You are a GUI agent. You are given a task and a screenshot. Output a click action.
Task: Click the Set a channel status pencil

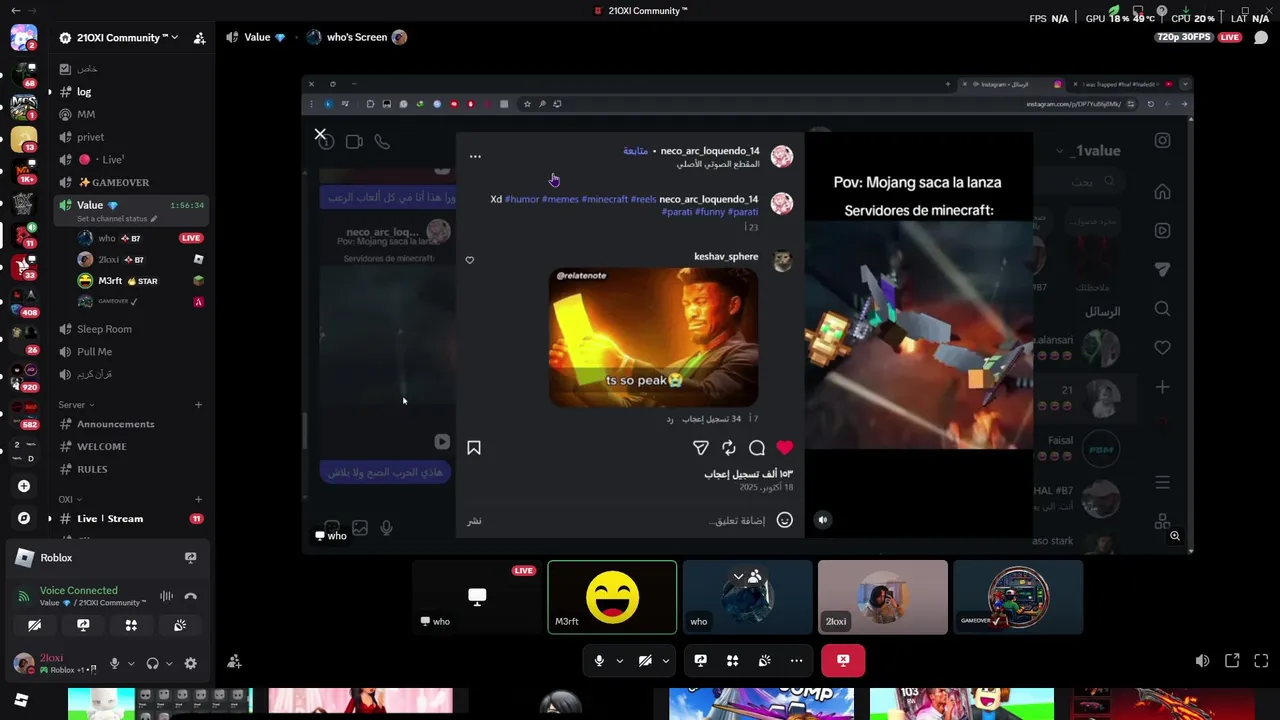tap(154, 219)
